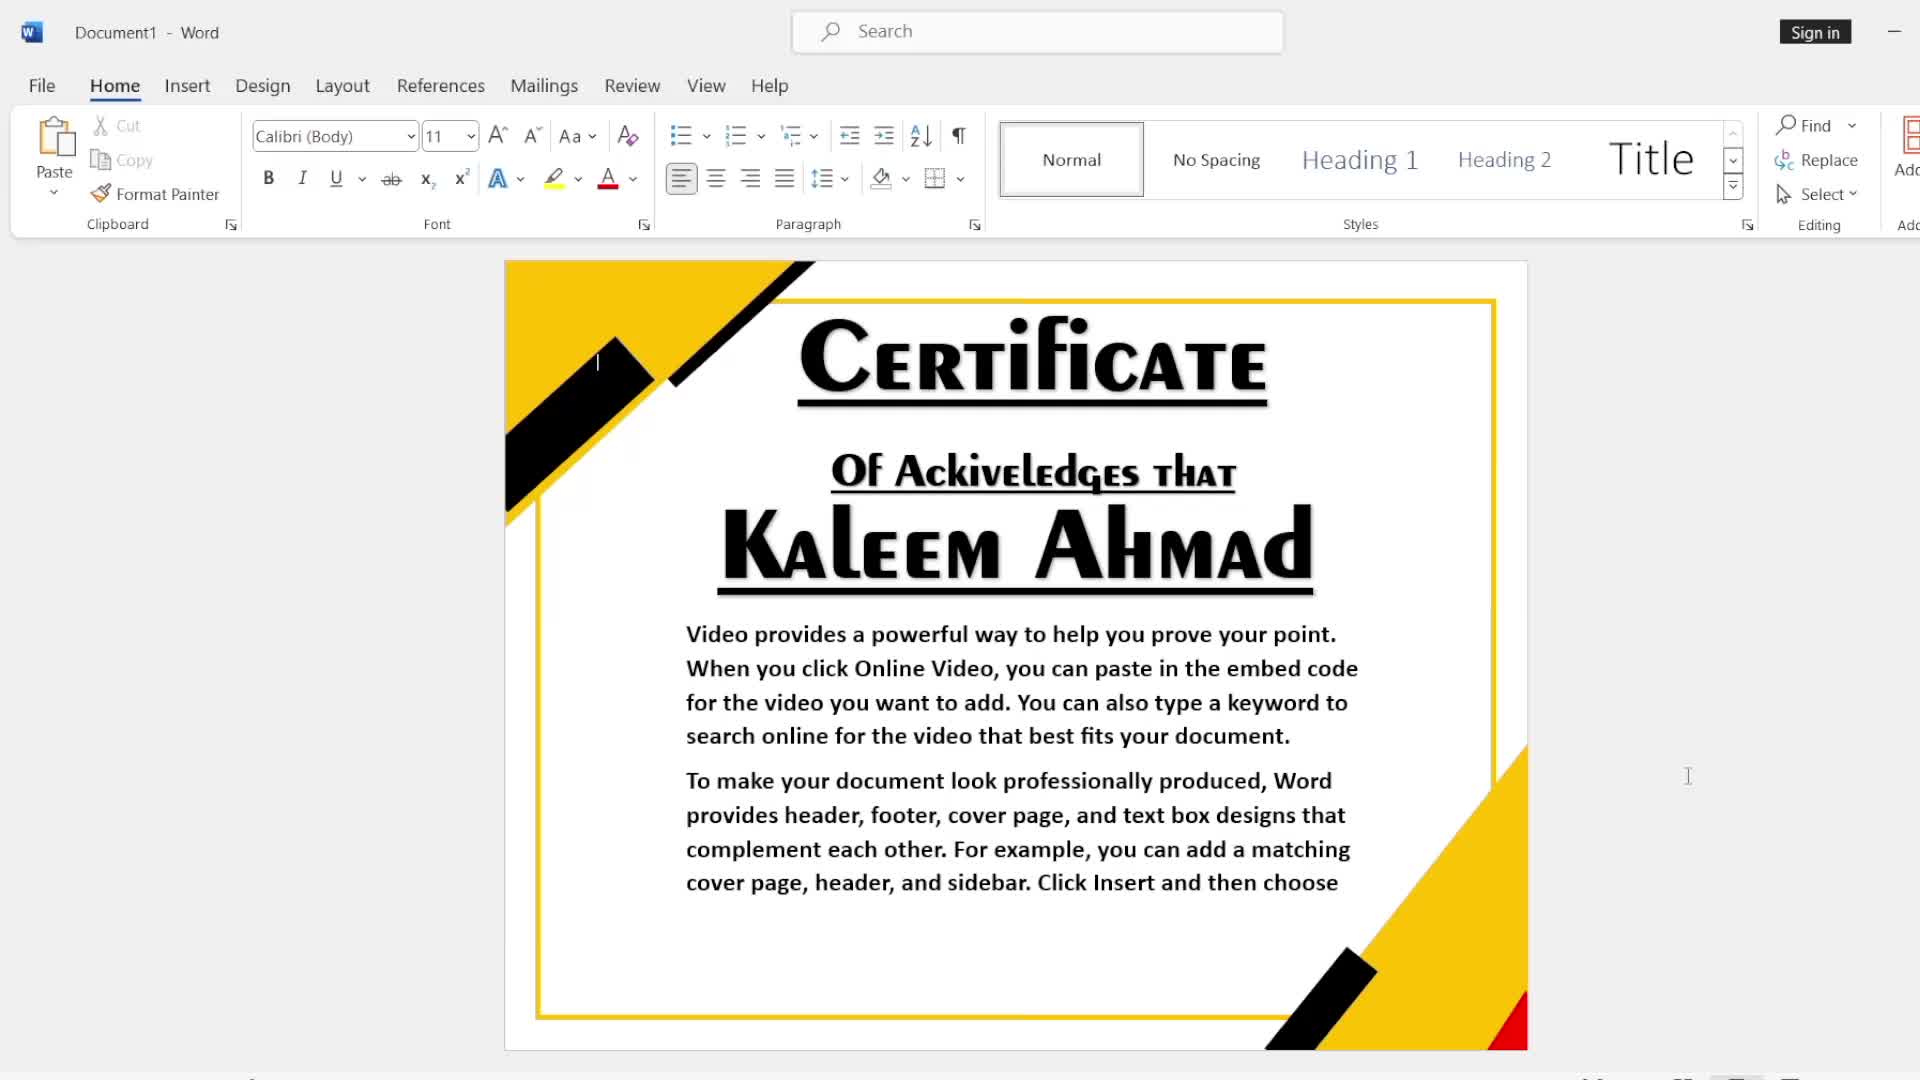Open the File menu

click(42, 86)
